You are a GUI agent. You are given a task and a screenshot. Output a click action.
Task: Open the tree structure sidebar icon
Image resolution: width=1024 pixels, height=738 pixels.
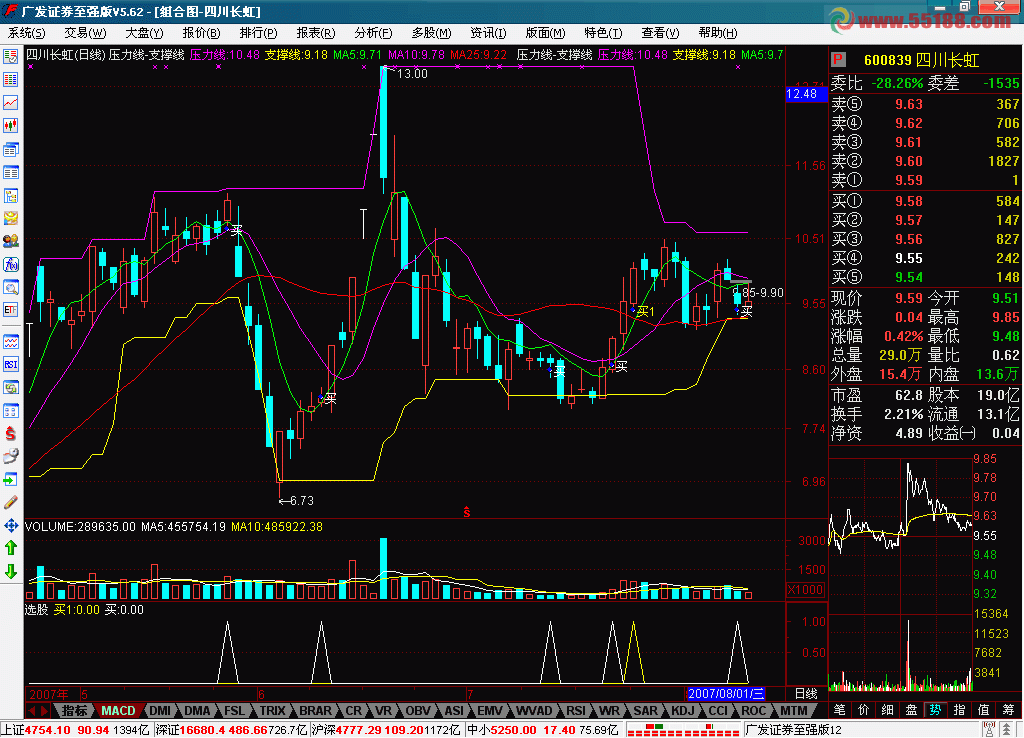[x=10, y=195]
